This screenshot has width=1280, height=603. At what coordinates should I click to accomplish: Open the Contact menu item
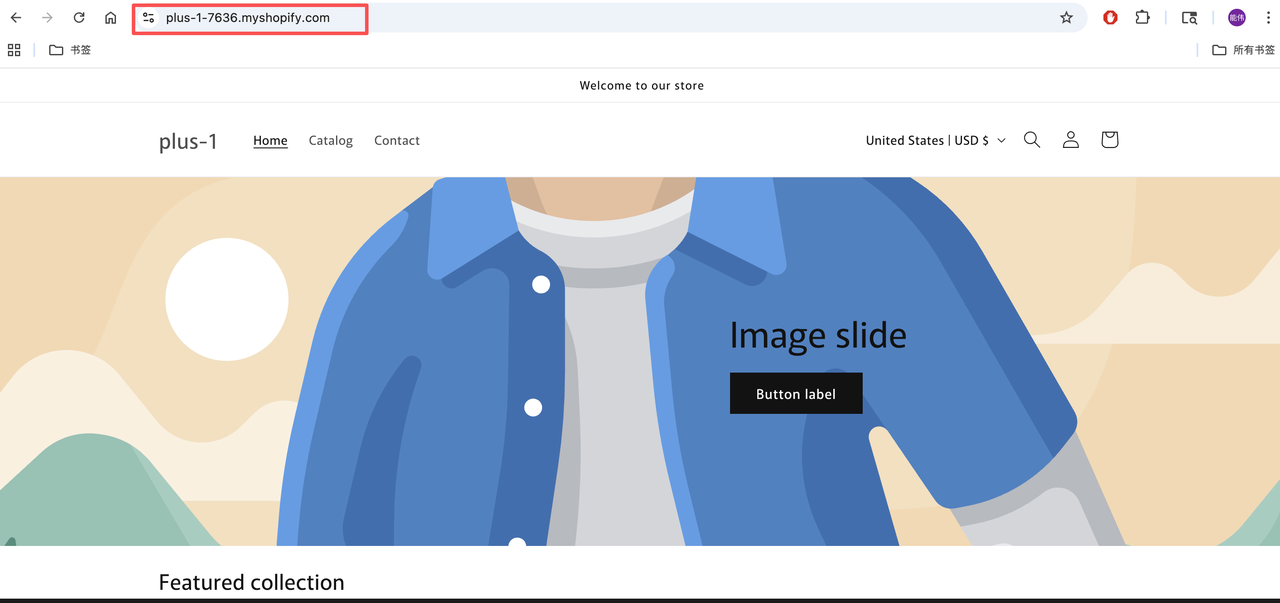[396, 141]
